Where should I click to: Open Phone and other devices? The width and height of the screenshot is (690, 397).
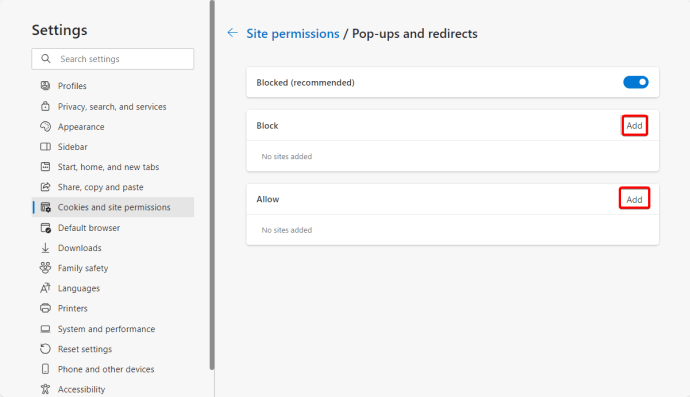click(113, 369)
